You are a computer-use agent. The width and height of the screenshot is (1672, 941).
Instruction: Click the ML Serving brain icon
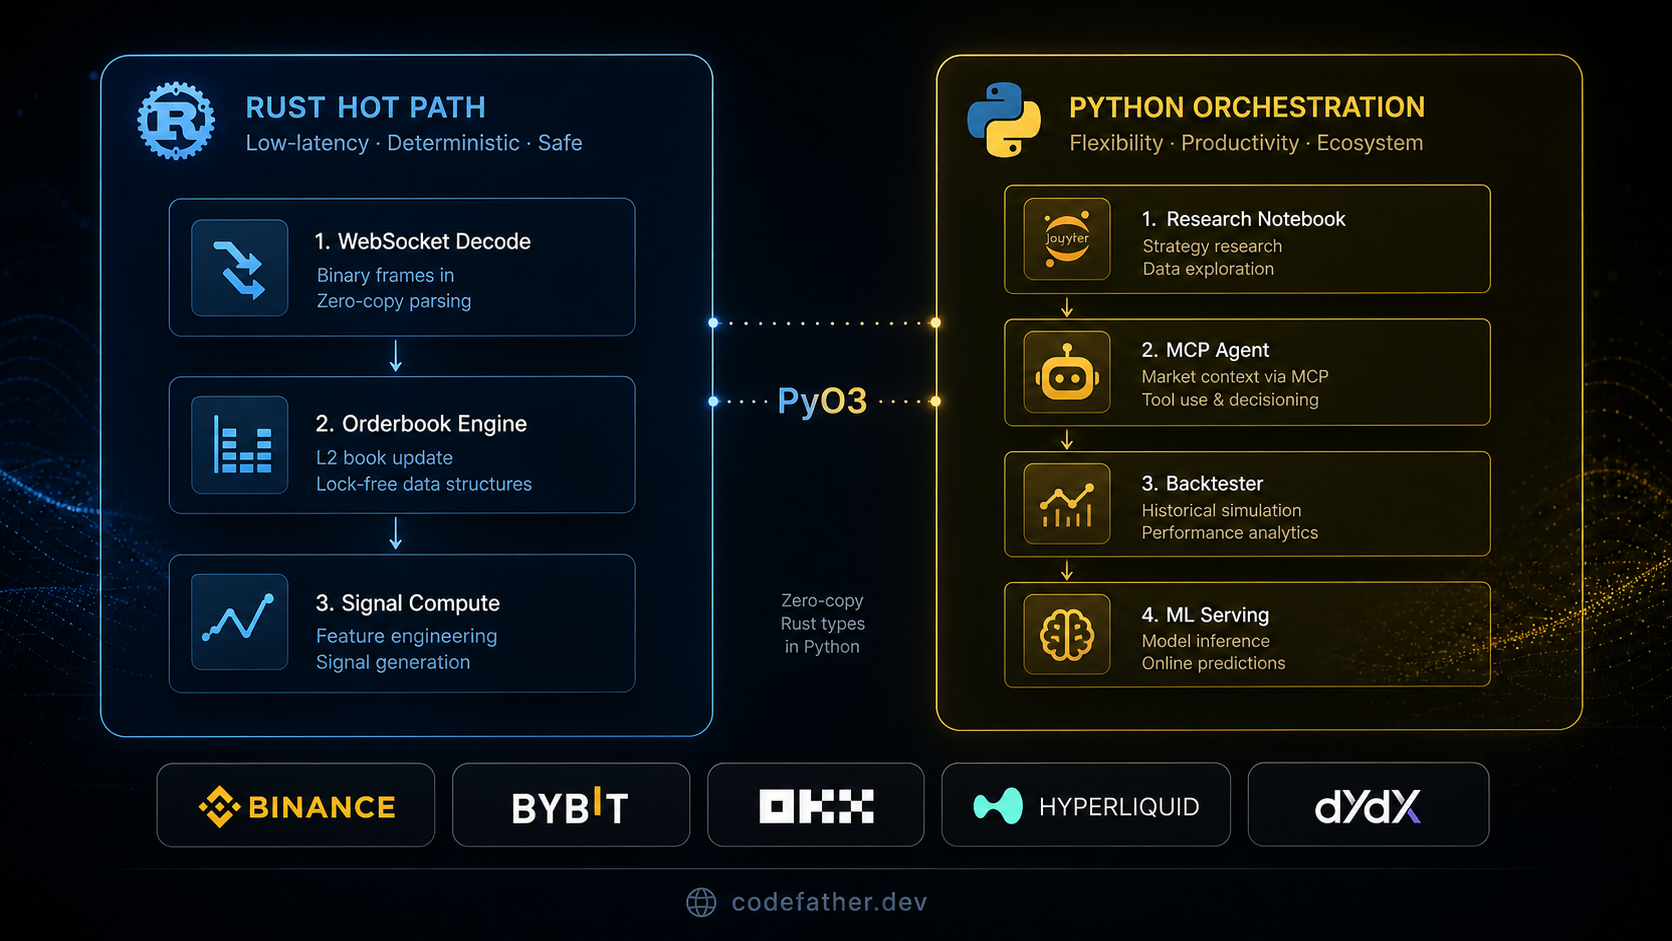[x=1067, y=634]
